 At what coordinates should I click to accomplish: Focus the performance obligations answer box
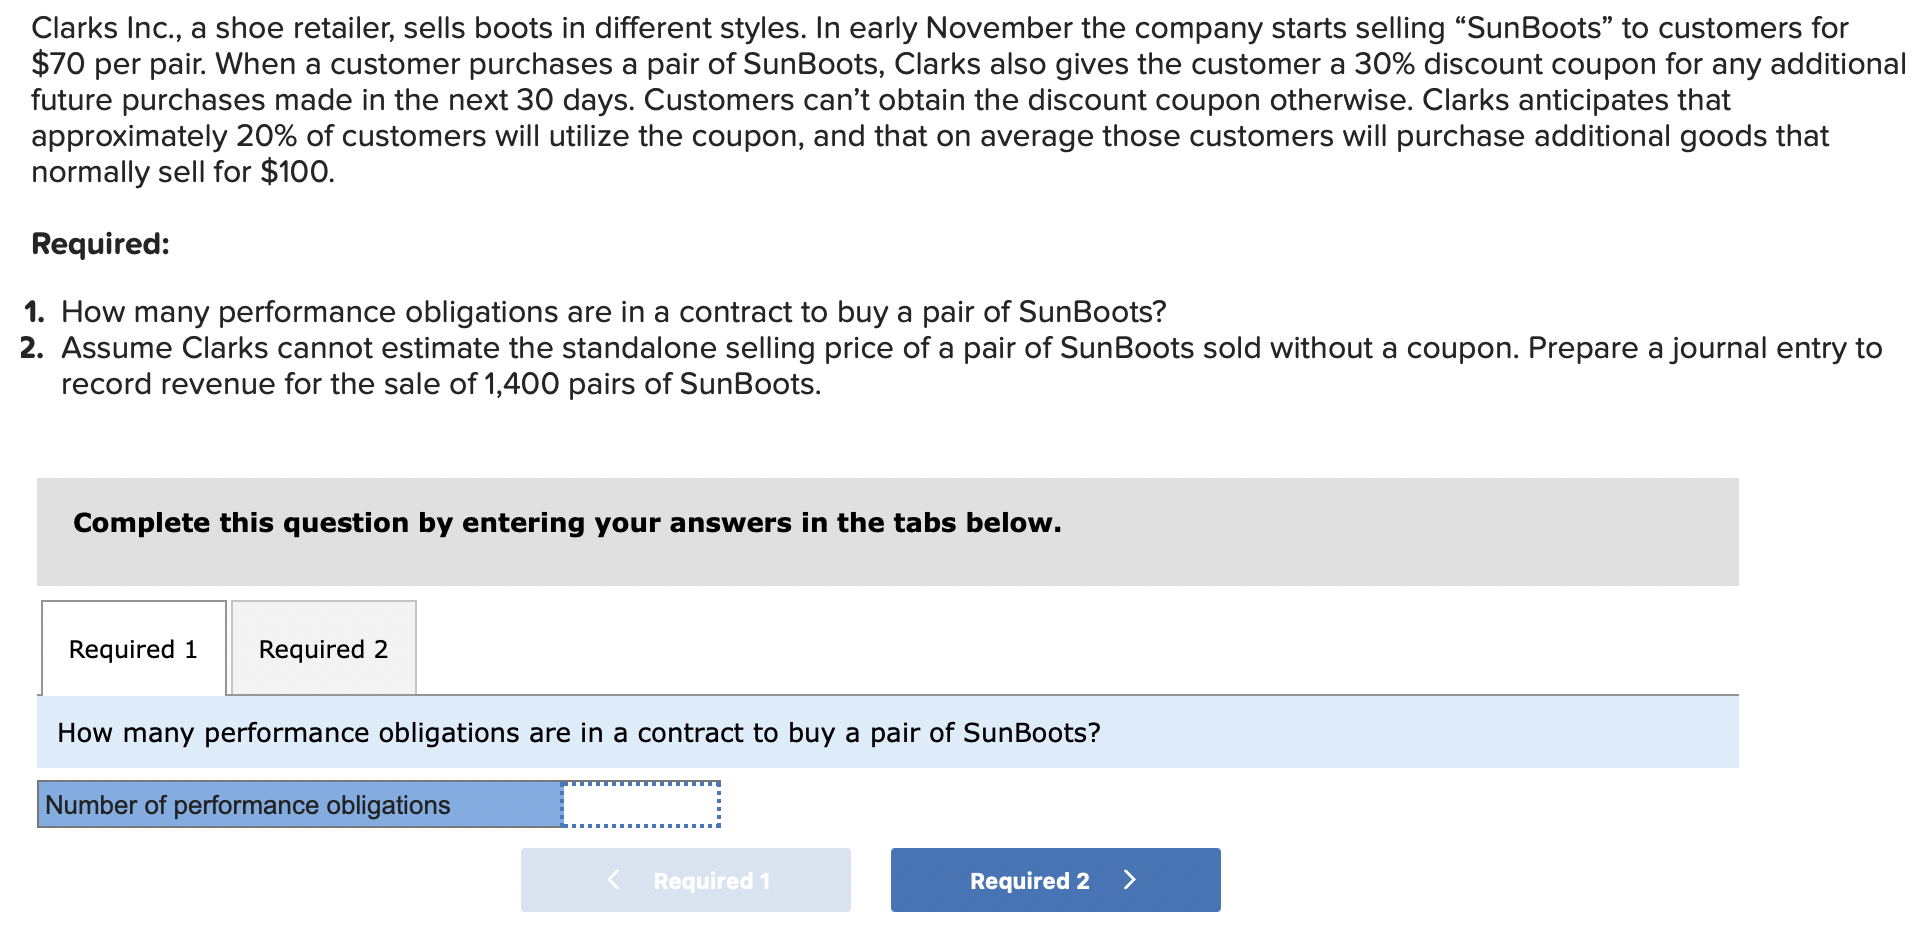tap(641, 805)
